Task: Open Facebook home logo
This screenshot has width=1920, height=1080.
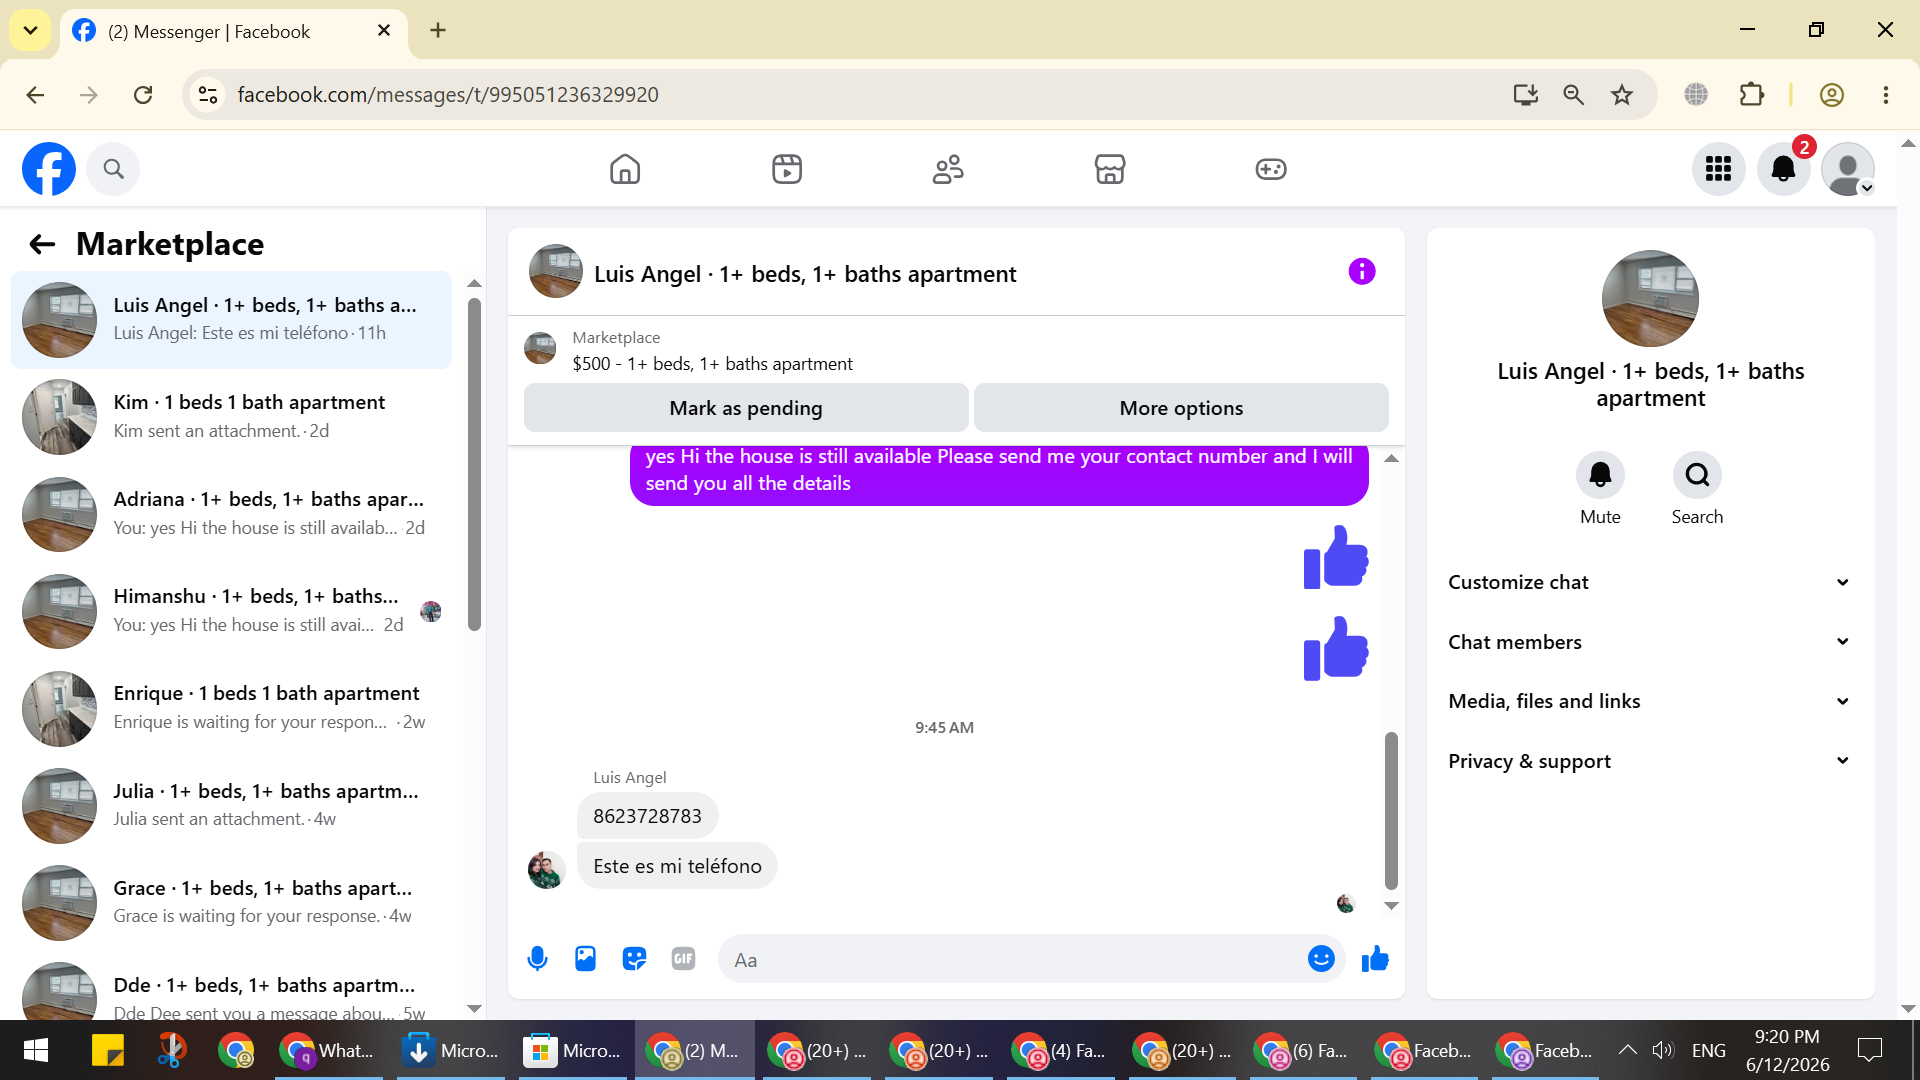Action: pos(49,169)
